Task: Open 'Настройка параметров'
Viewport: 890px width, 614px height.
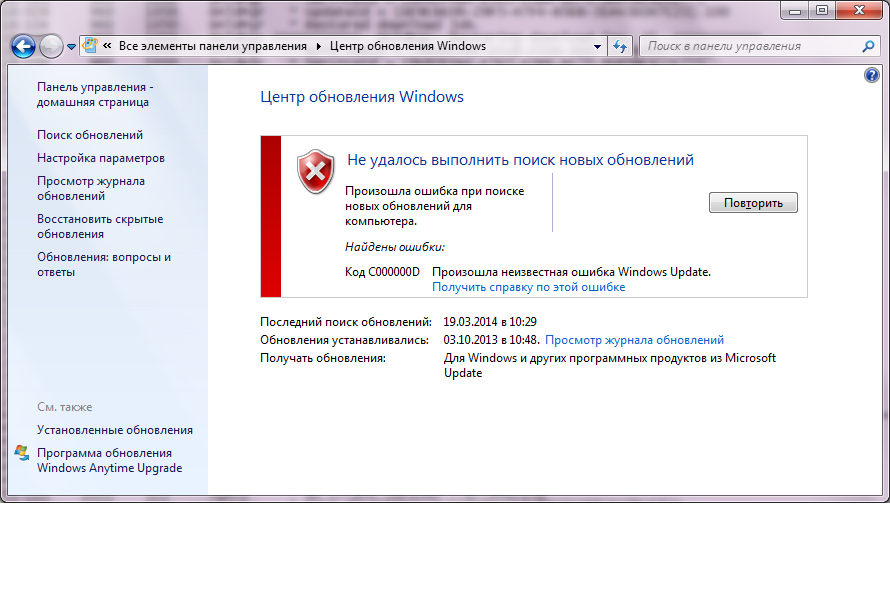Action: (x=101, y=158)
